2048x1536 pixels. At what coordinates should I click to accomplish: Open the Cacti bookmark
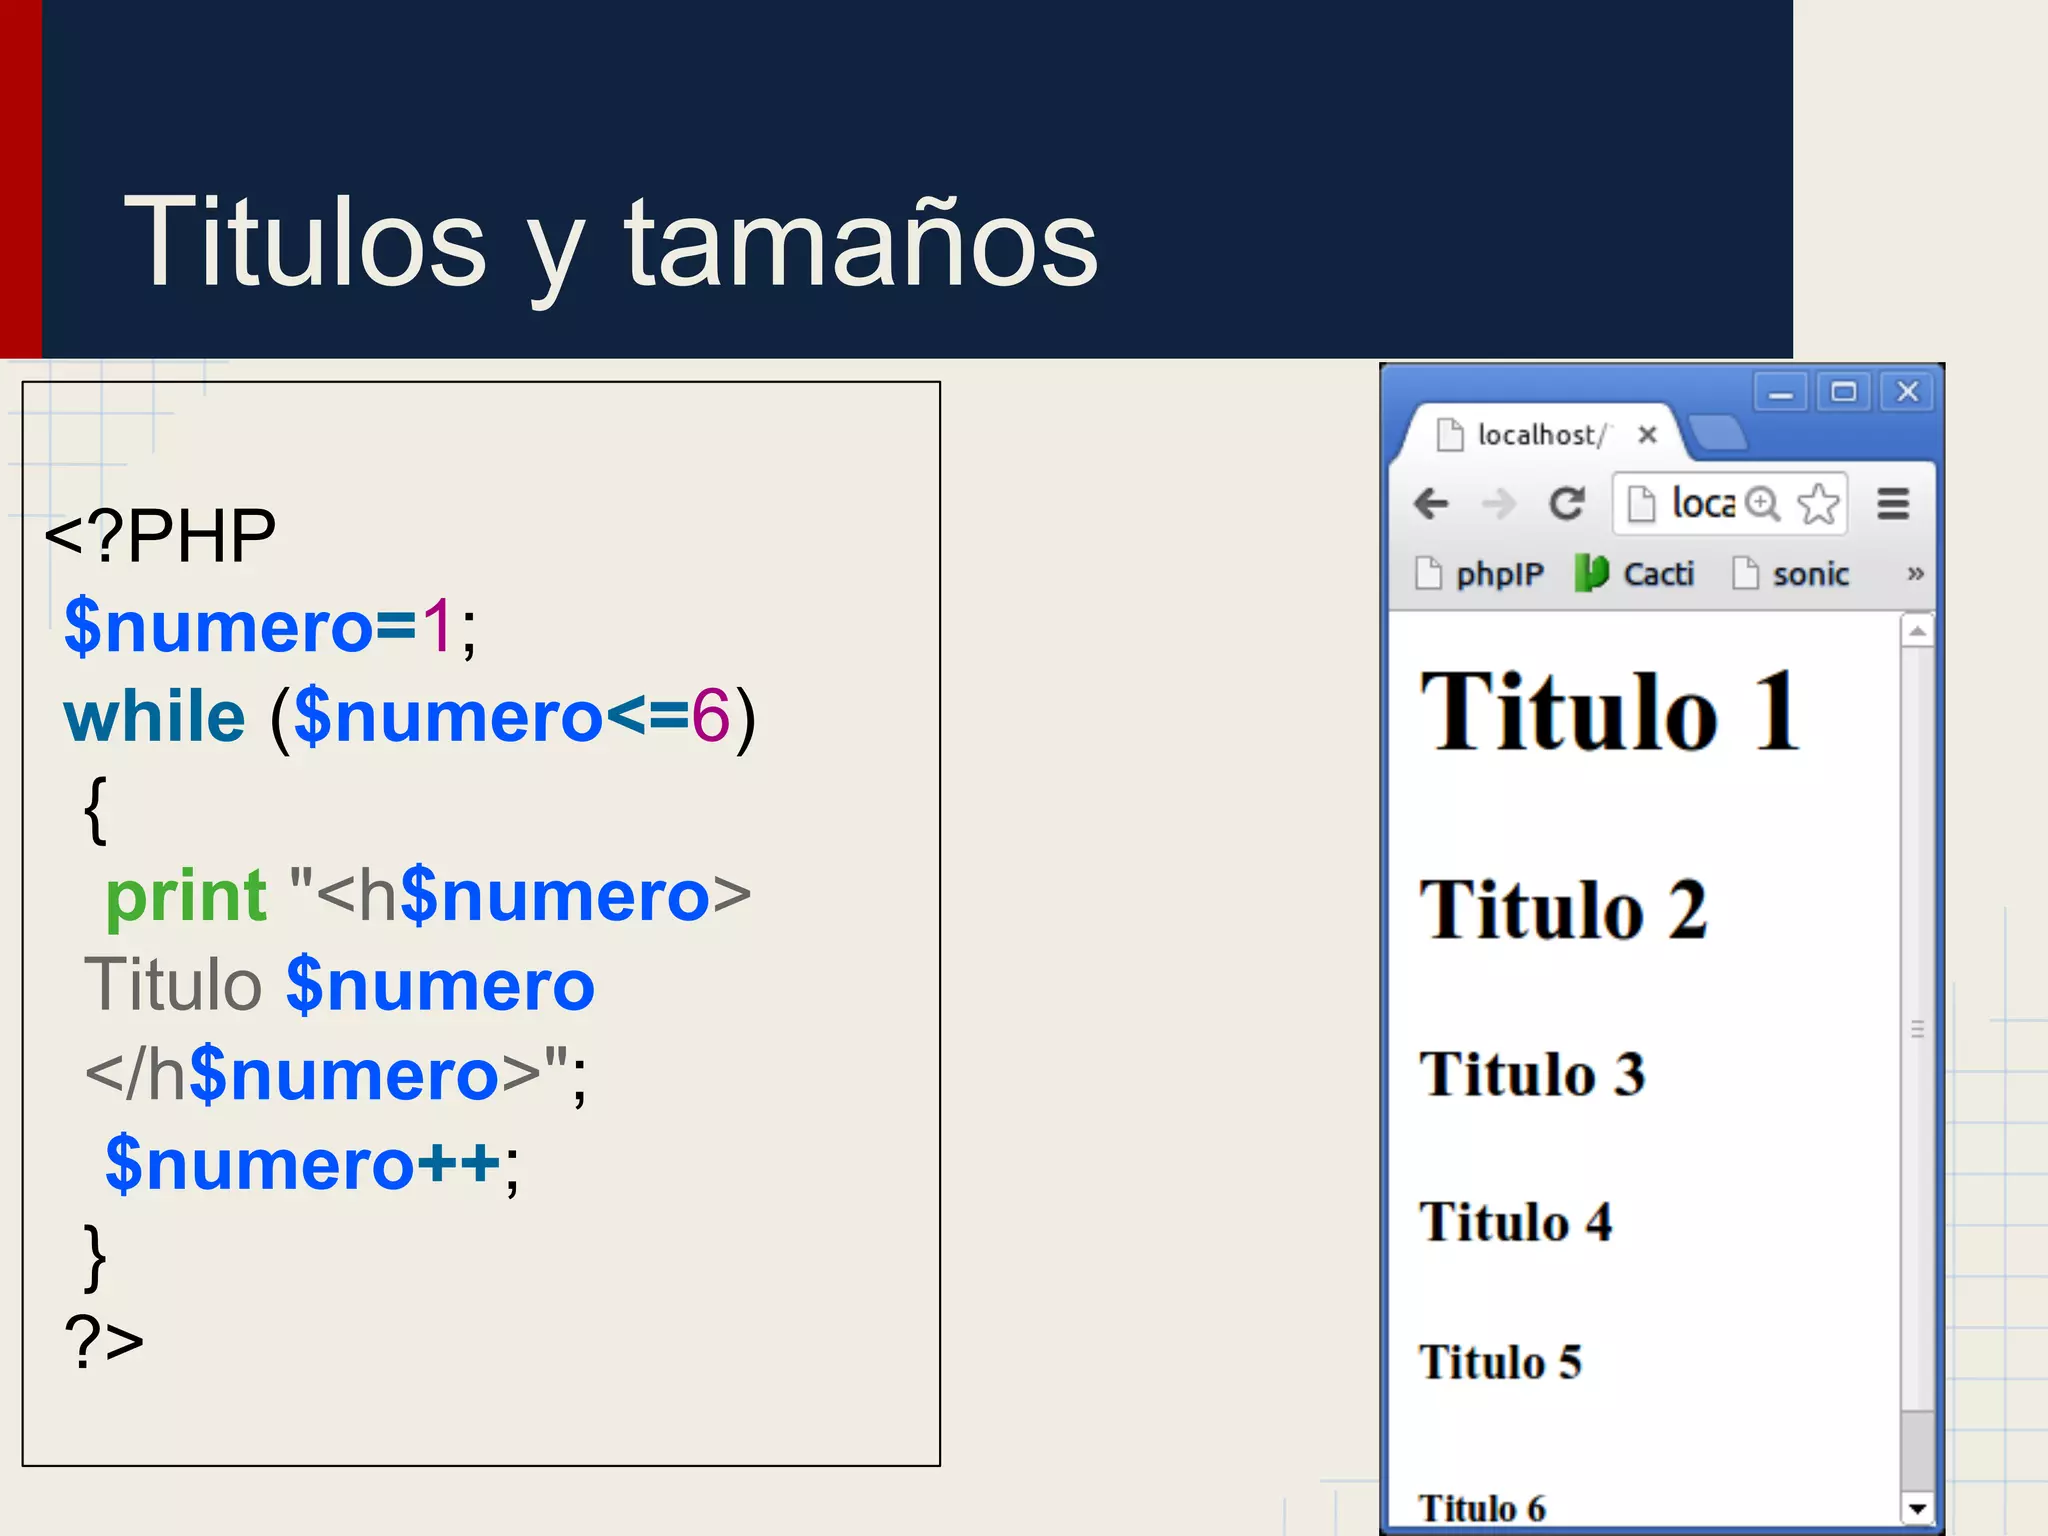point(1634,574)
